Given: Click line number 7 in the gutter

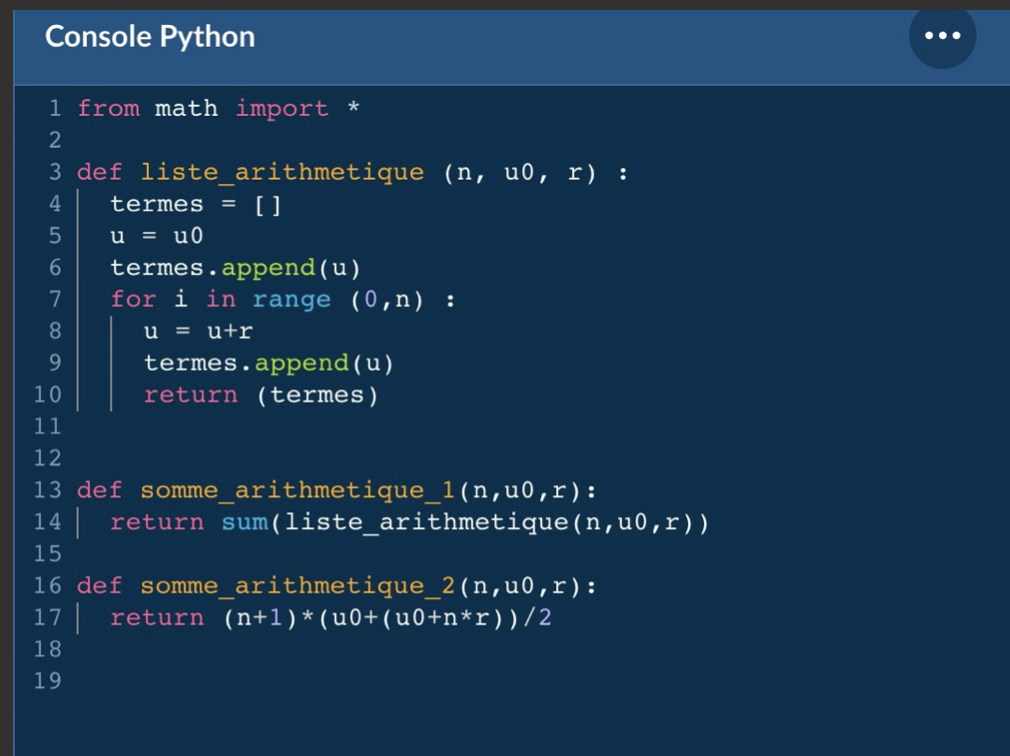Looking at the screenshot, I should 55,299.
